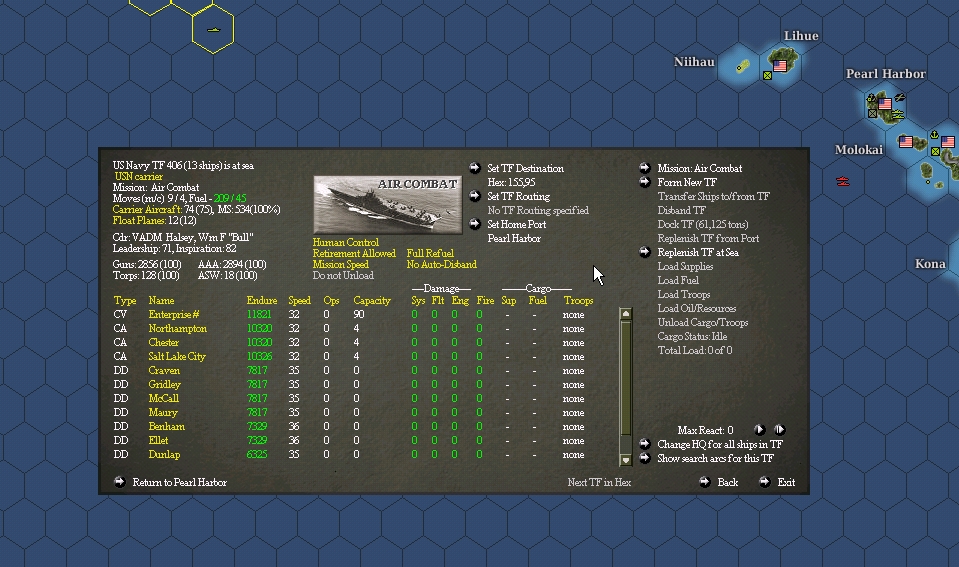Click the Capacity column header
The height and width of the screenshot is (567, 959).
pos(371,300)
